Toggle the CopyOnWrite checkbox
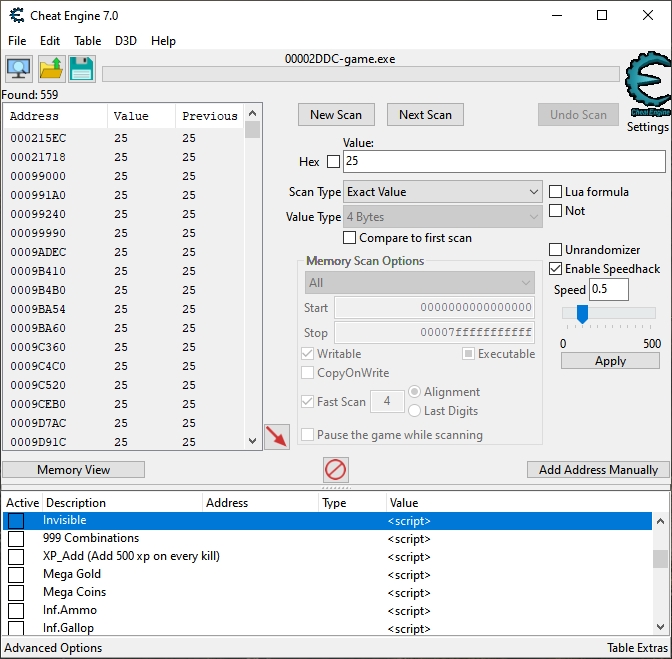This screenshot has width=672, height=659. click(x=307, y=373)
